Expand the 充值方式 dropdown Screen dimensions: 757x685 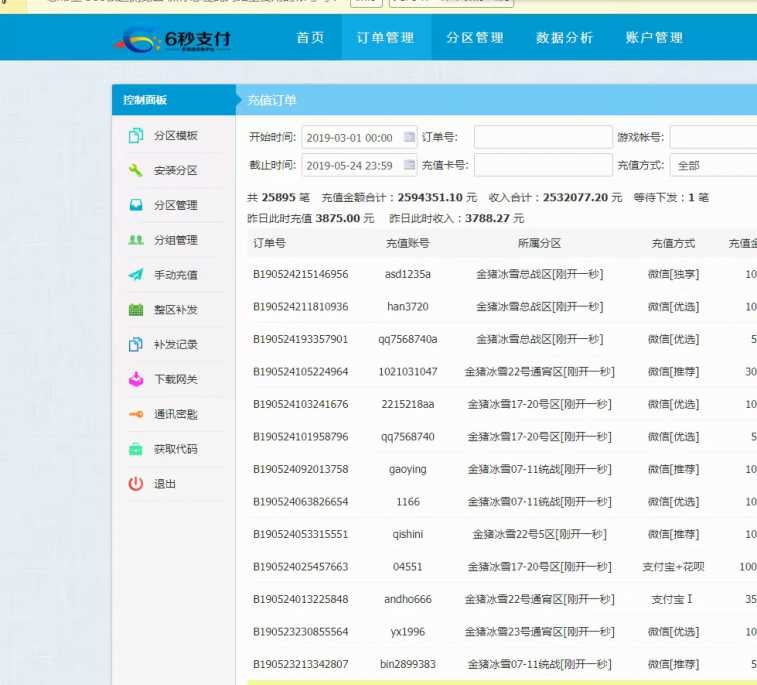point(713,166)
